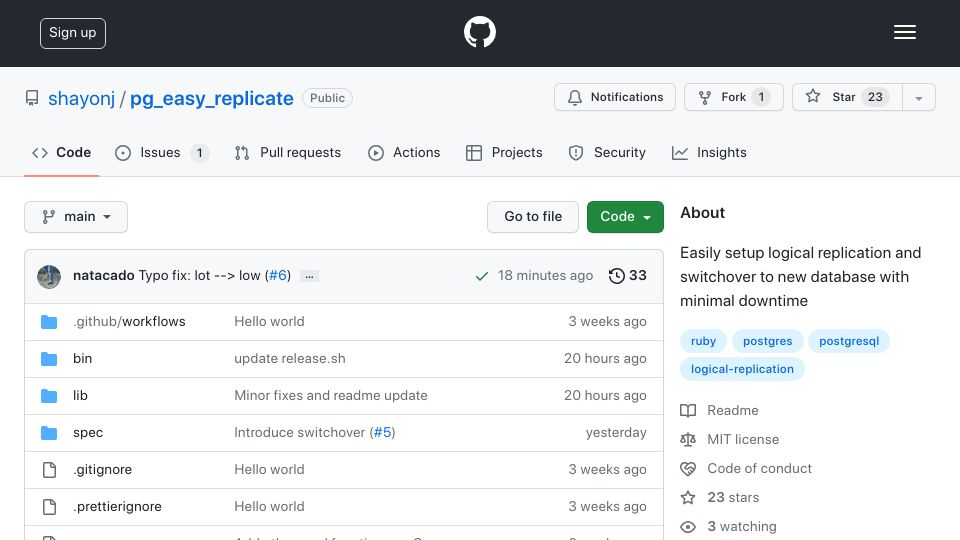Image resolution: width=960 pixels, height=540 pixels.
Task: Open the hamburger navigation menu
Action: pos(904,32)
